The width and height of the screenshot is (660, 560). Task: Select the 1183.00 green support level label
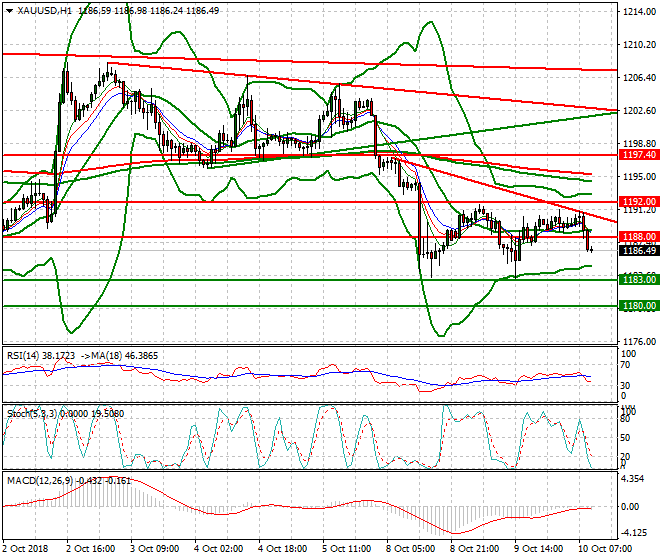click(x=639, y=279)
